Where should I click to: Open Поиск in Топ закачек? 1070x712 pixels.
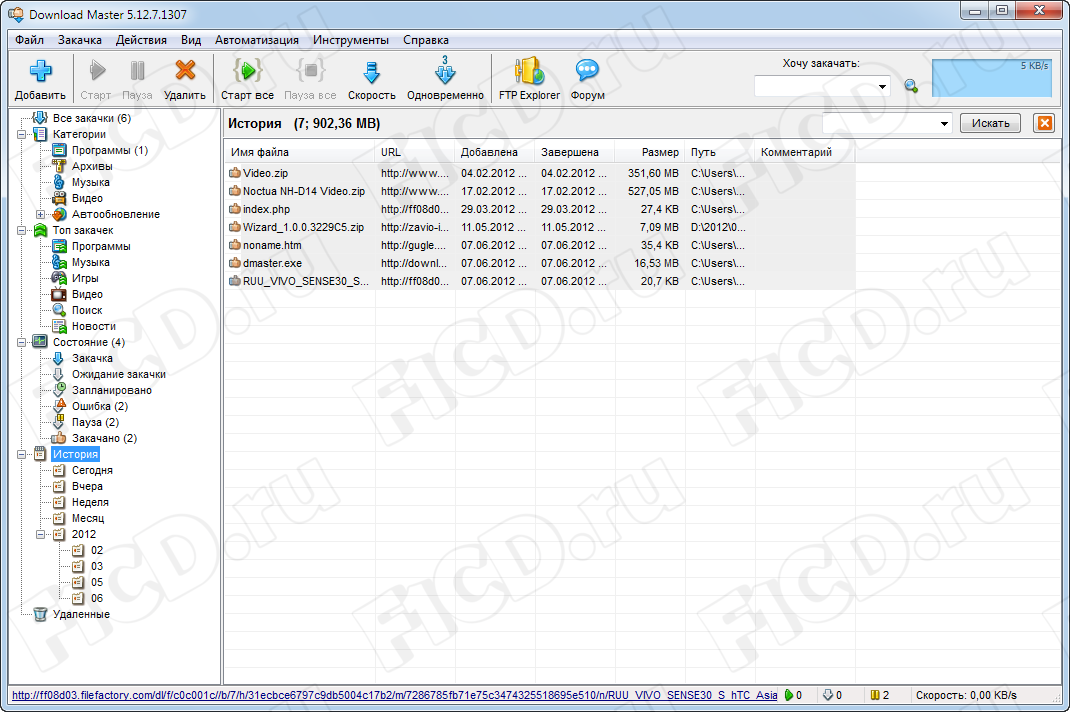(87, 311)
